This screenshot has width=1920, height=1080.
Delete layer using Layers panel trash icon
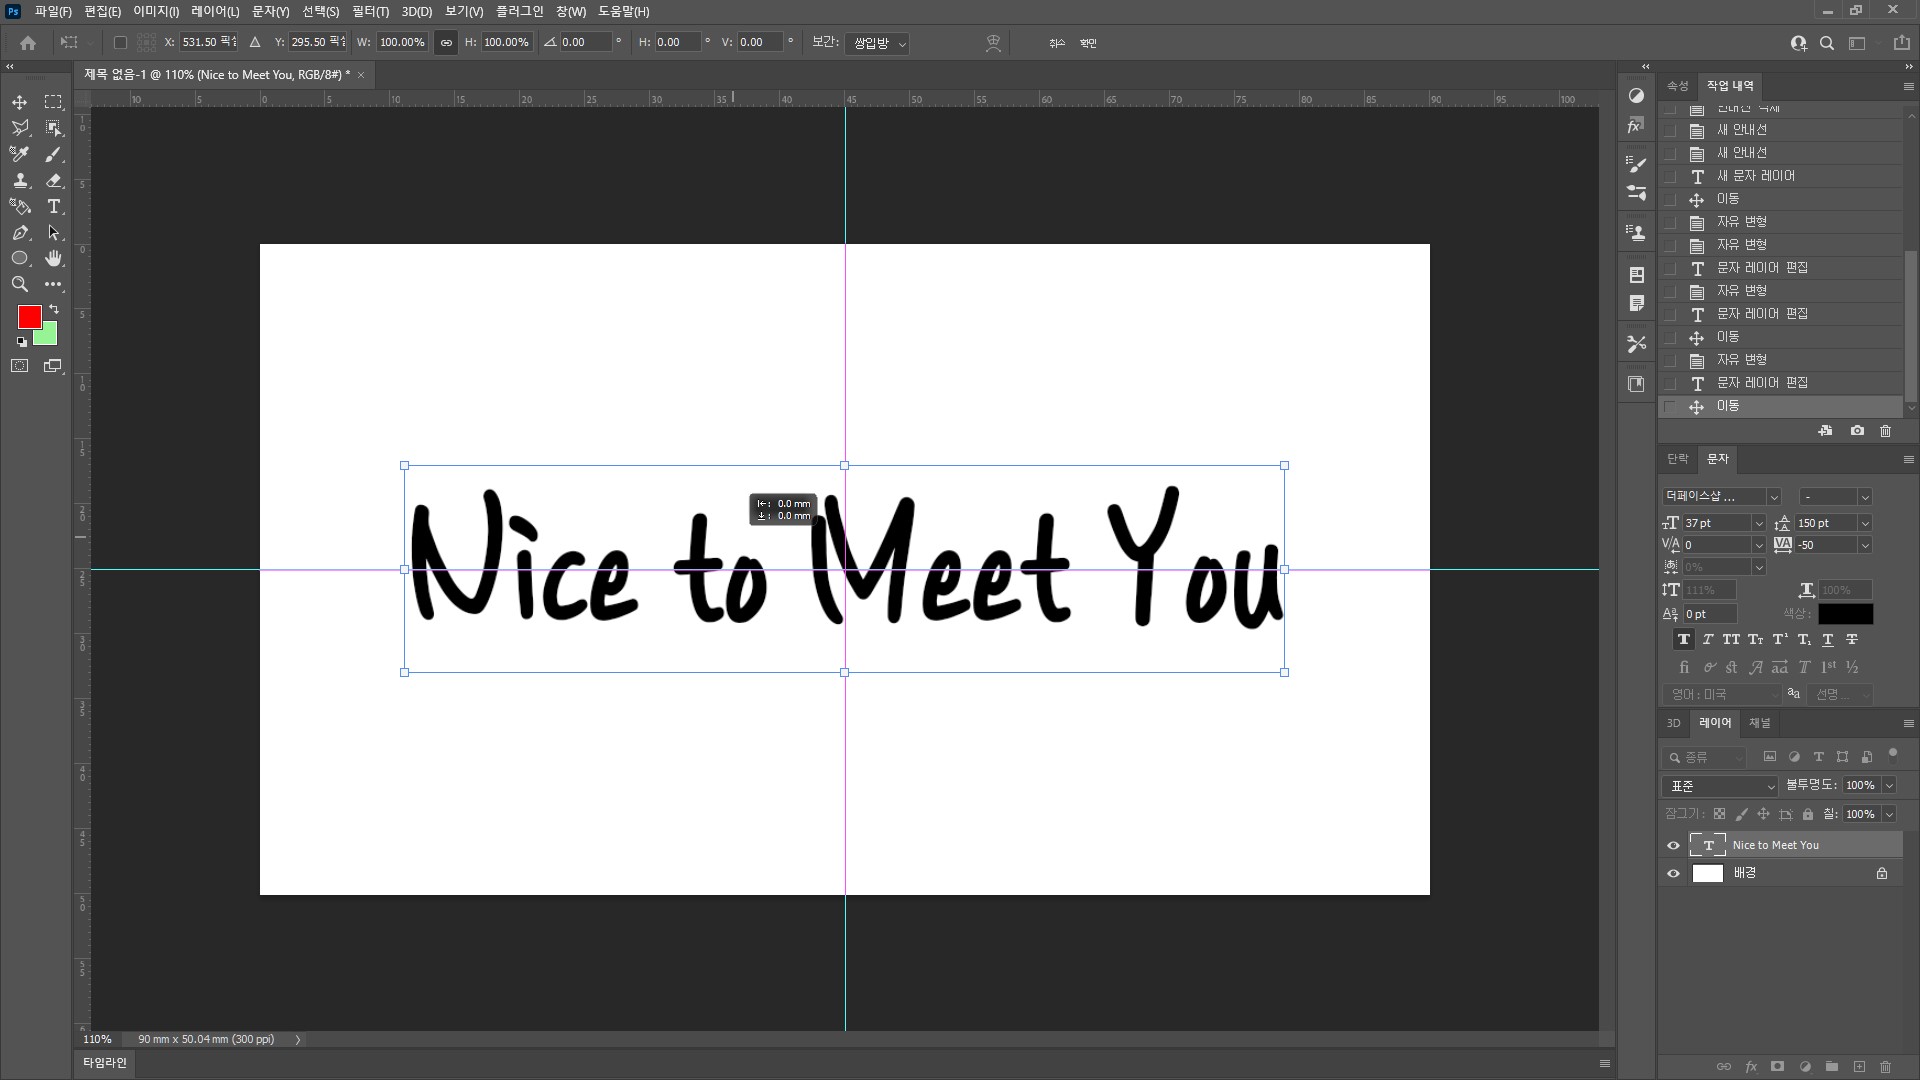[x=1886, y=1067]
